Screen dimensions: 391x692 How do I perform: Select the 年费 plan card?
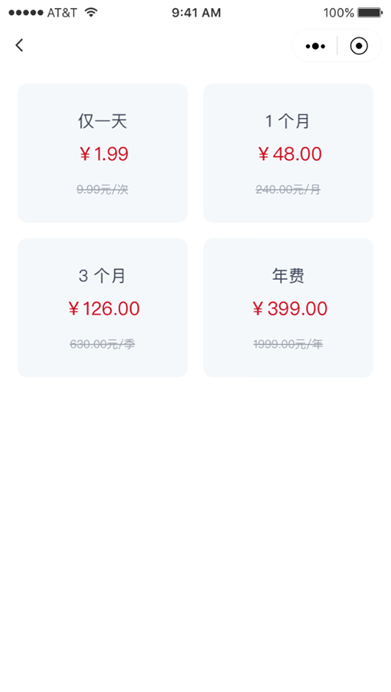[x=288, y=308]
